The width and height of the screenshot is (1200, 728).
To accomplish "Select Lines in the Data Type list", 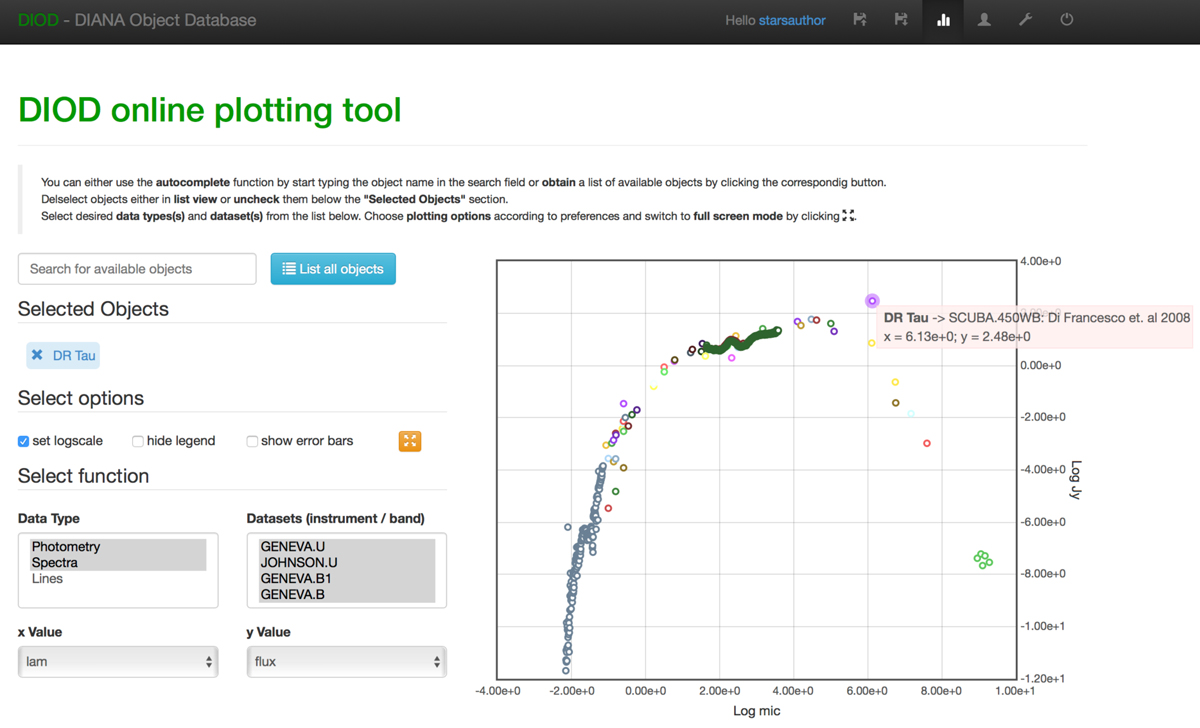I will click(47, 579).
